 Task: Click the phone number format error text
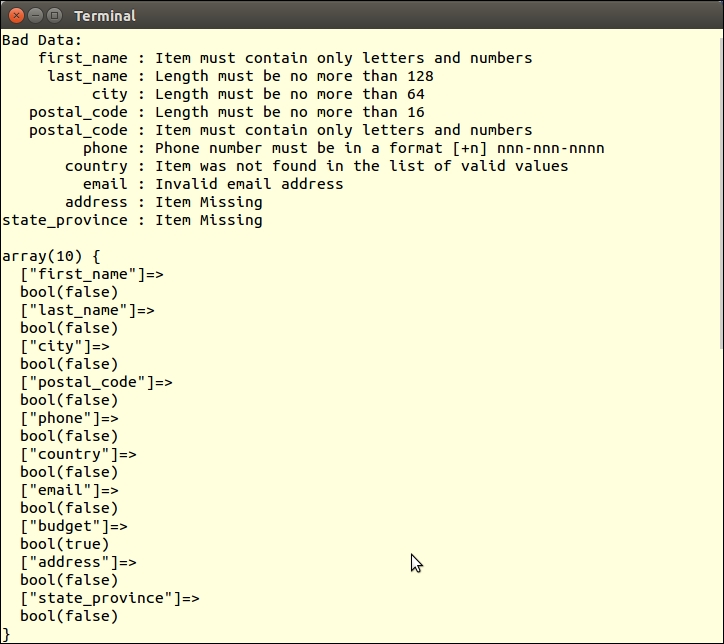pos(379,148)
